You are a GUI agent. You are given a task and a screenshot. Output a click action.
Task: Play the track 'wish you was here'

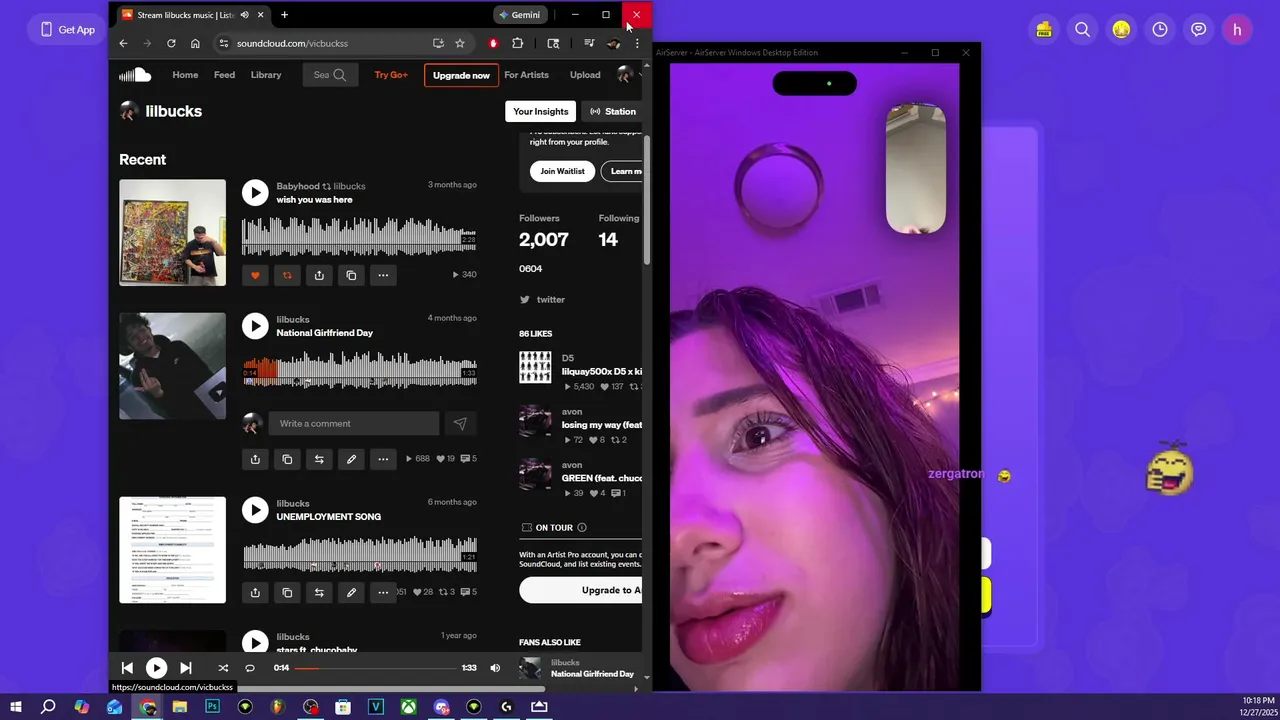click(255, 193)
